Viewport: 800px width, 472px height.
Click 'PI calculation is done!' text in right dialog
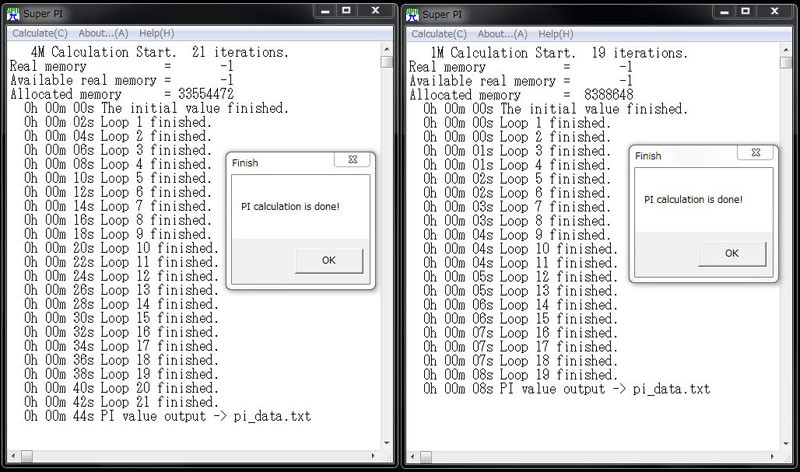point(693,200)
